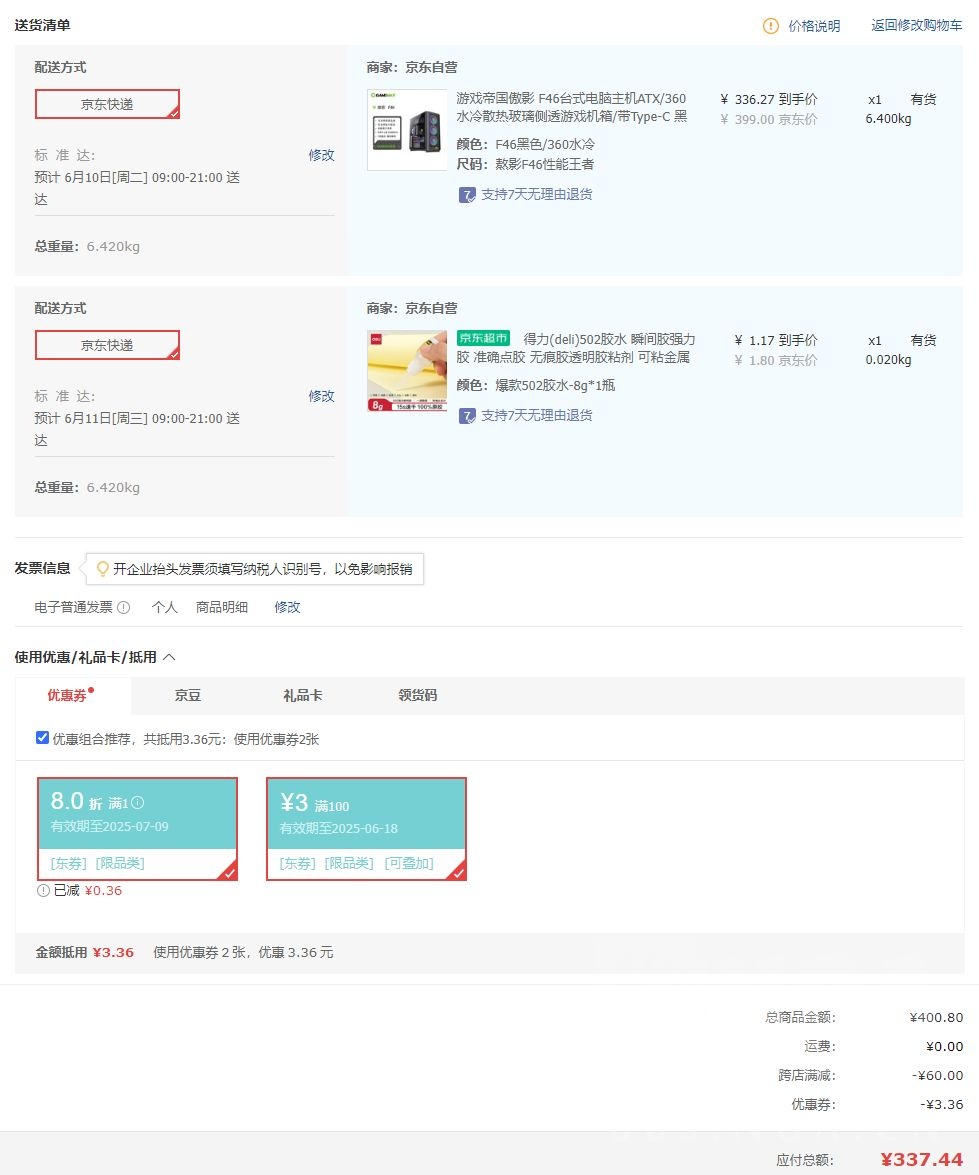The height and width of the screenshot is (1175, 979).
Task: Click 修改 to change the delivery time
Action: pyautogui.click(x=321, y=155)
